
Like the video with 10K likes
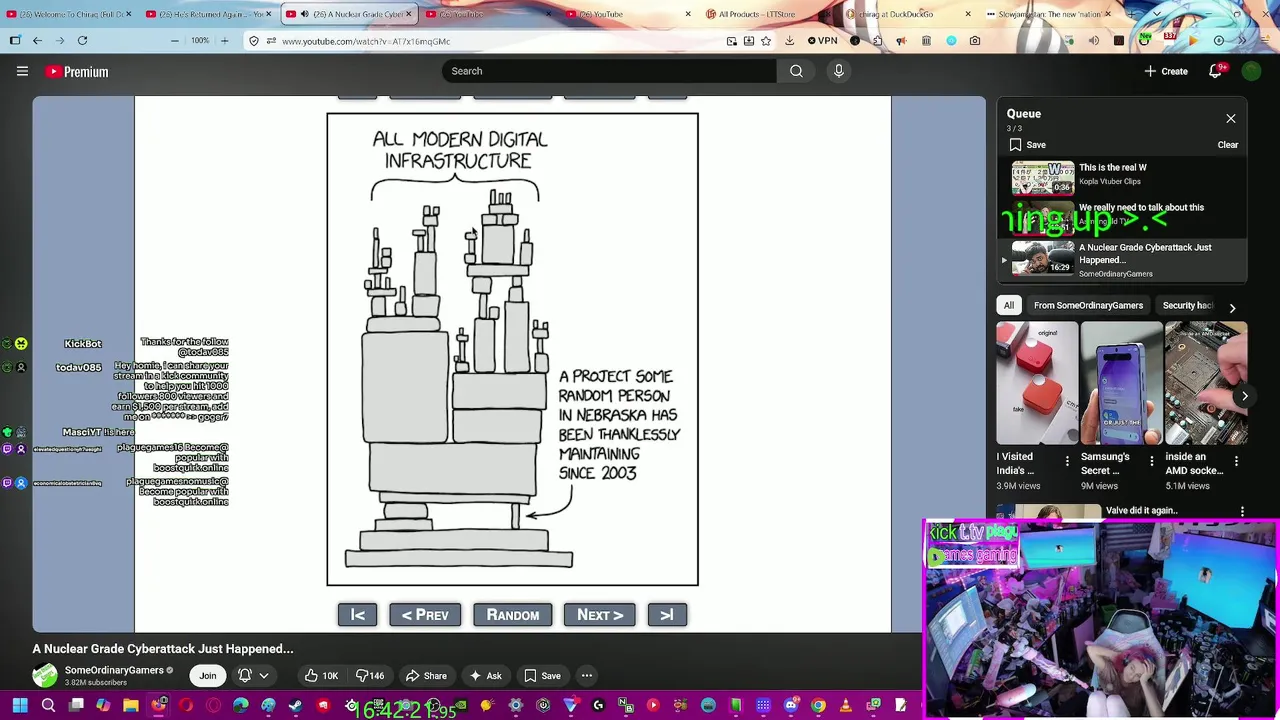tap(322, 676)
